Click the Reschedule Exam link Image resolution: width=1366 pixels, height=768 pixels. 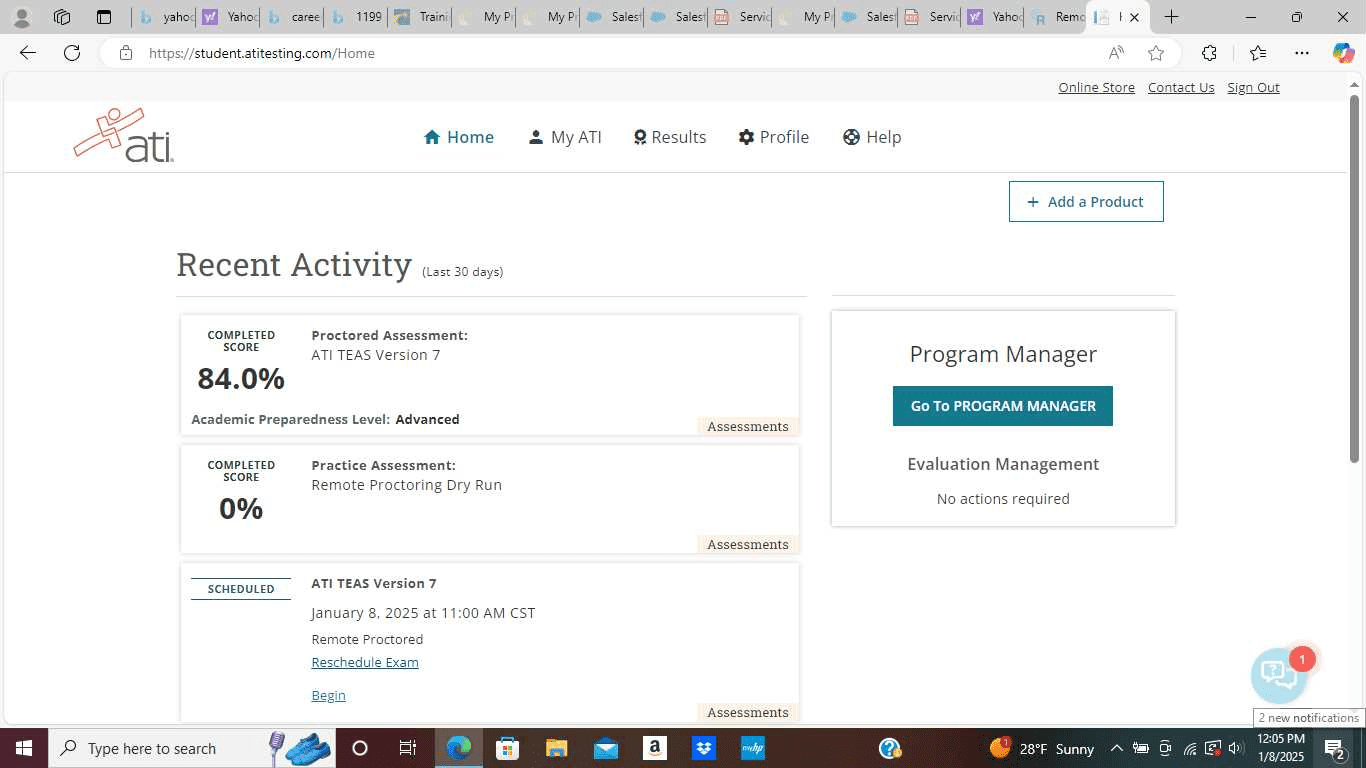(x=365, y=662)
